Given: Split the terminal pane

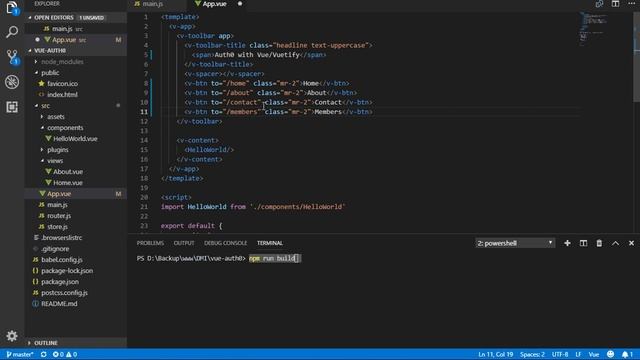Looking at the screenshot, I should (x=583, y=243).
